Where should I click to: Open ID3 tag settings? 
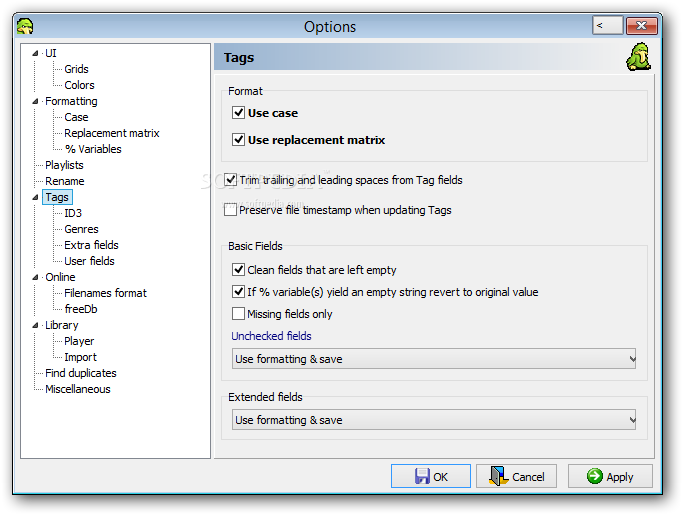click(73, 213)
